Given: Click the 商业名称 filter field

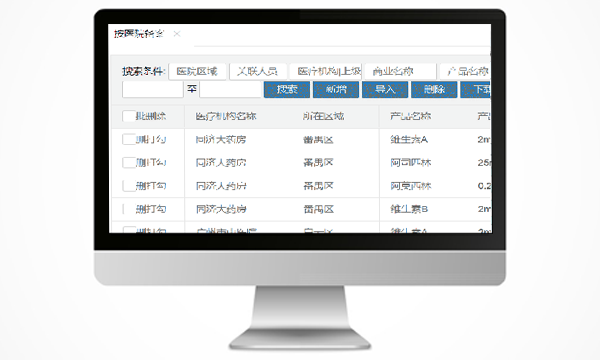Looking at the screenshot, I should pyautogui.click(x=400, y=72).
